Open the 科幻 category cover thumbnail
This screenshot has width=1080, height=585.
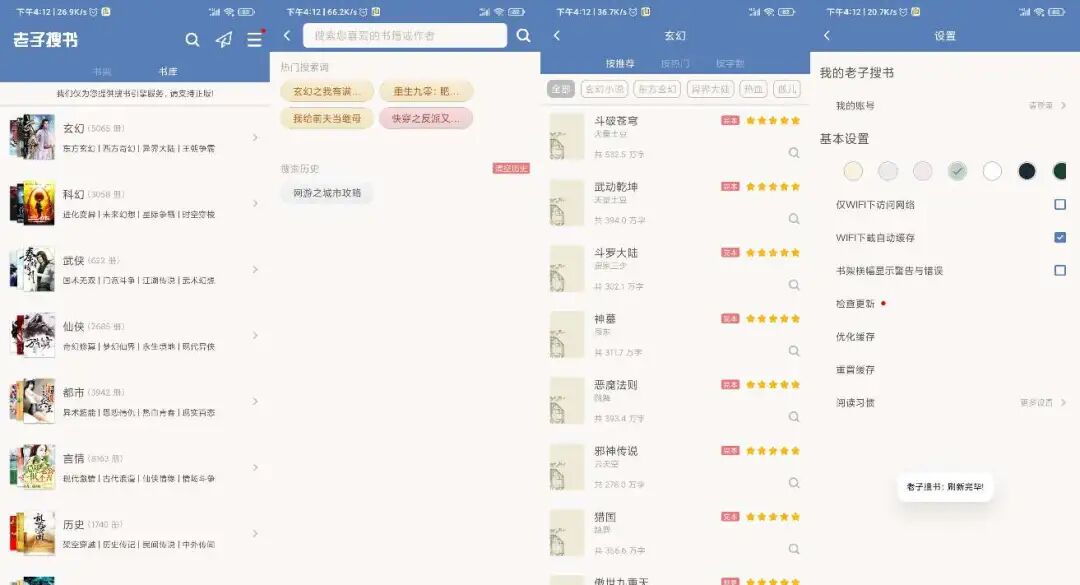[x=32, y=203]
